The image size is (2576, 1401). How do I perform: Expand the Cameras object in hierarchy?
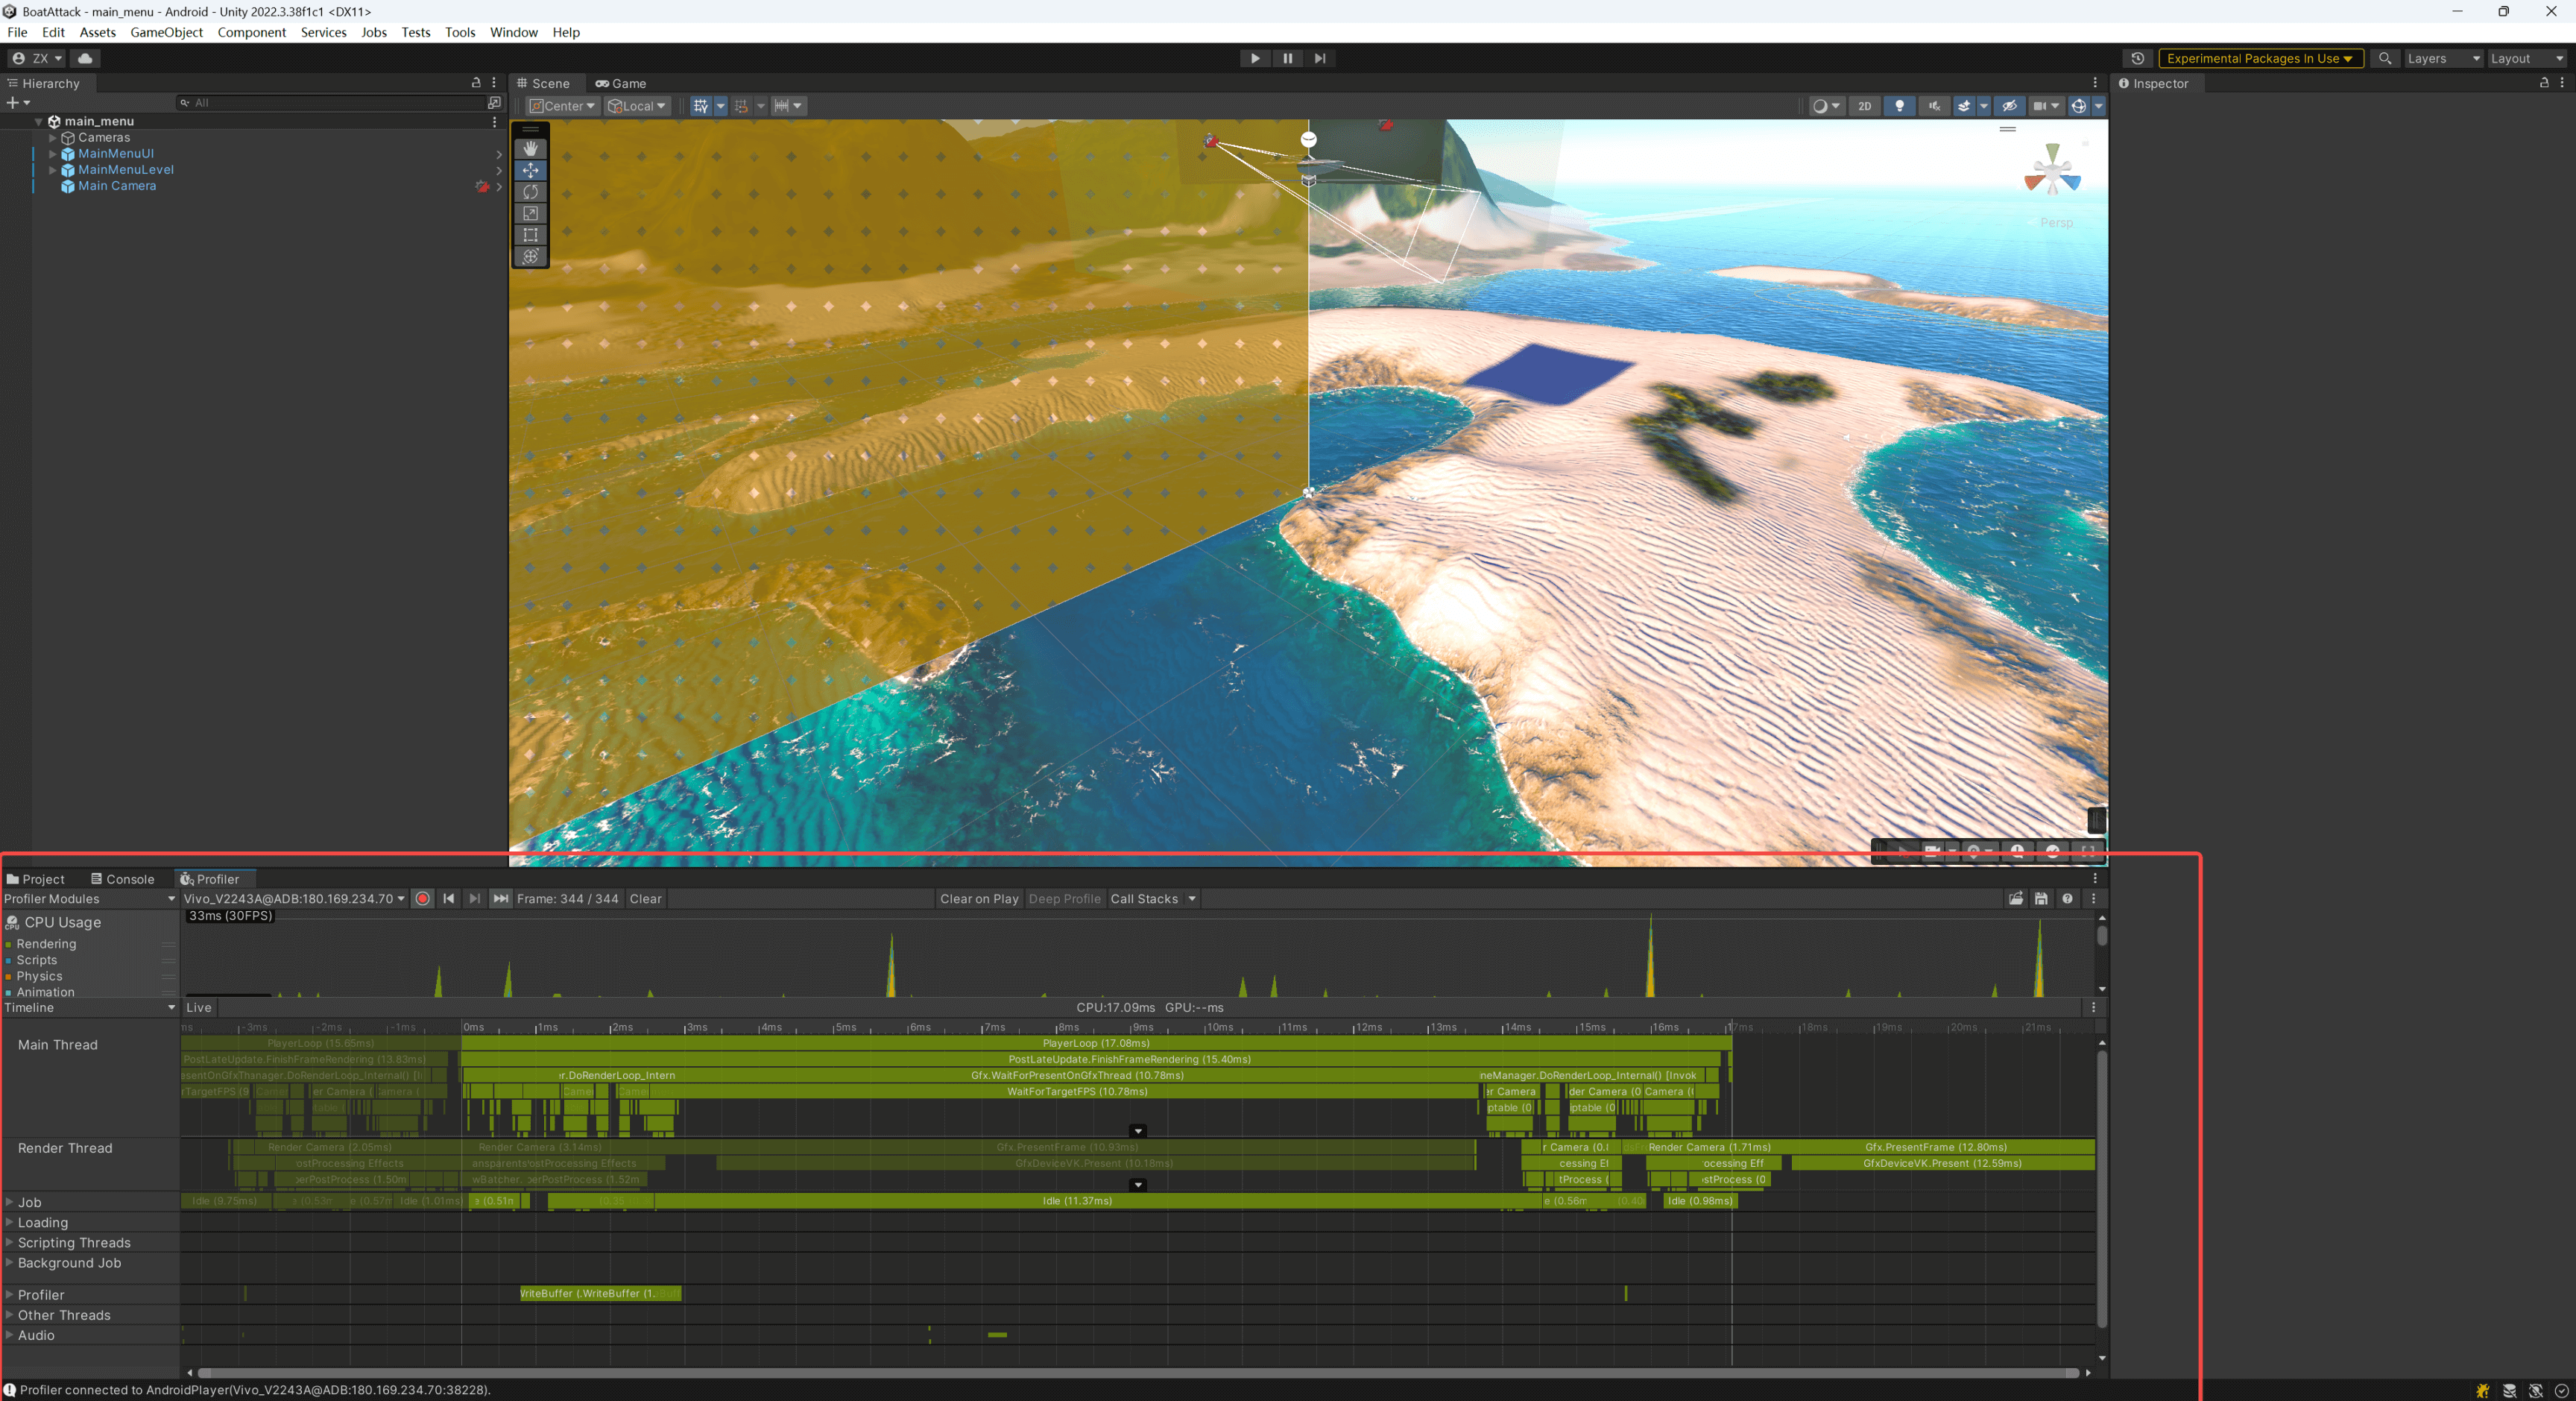[52, 138]
